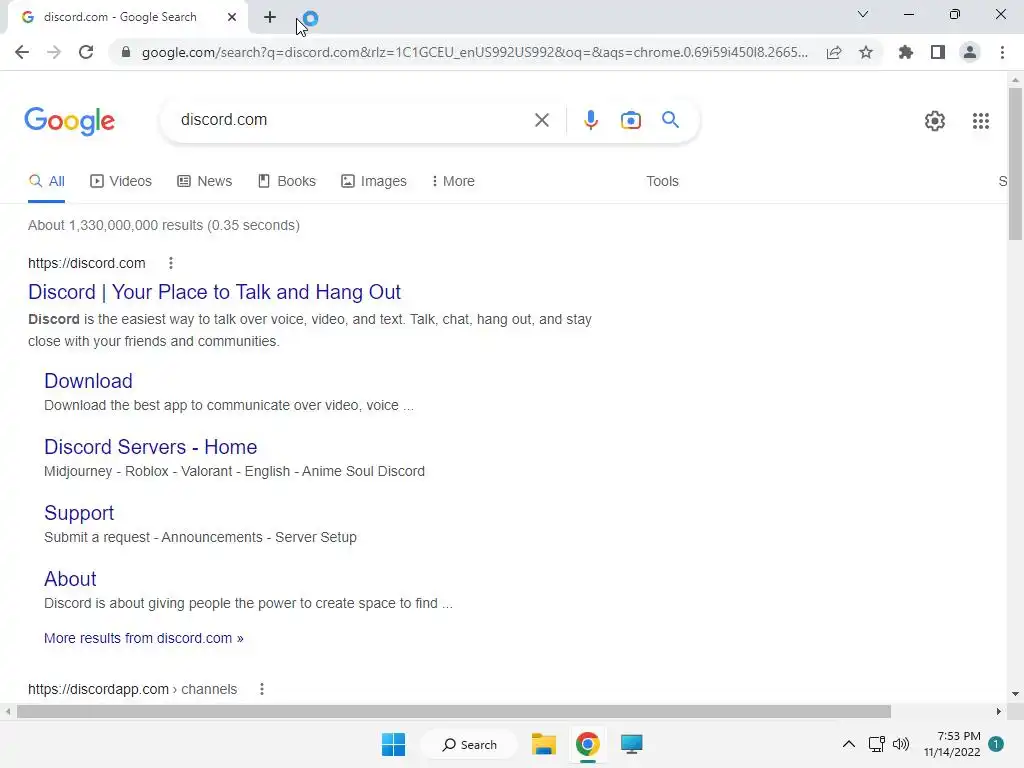Click the horizontal scrollbar thumb

(x=454, y=711)
